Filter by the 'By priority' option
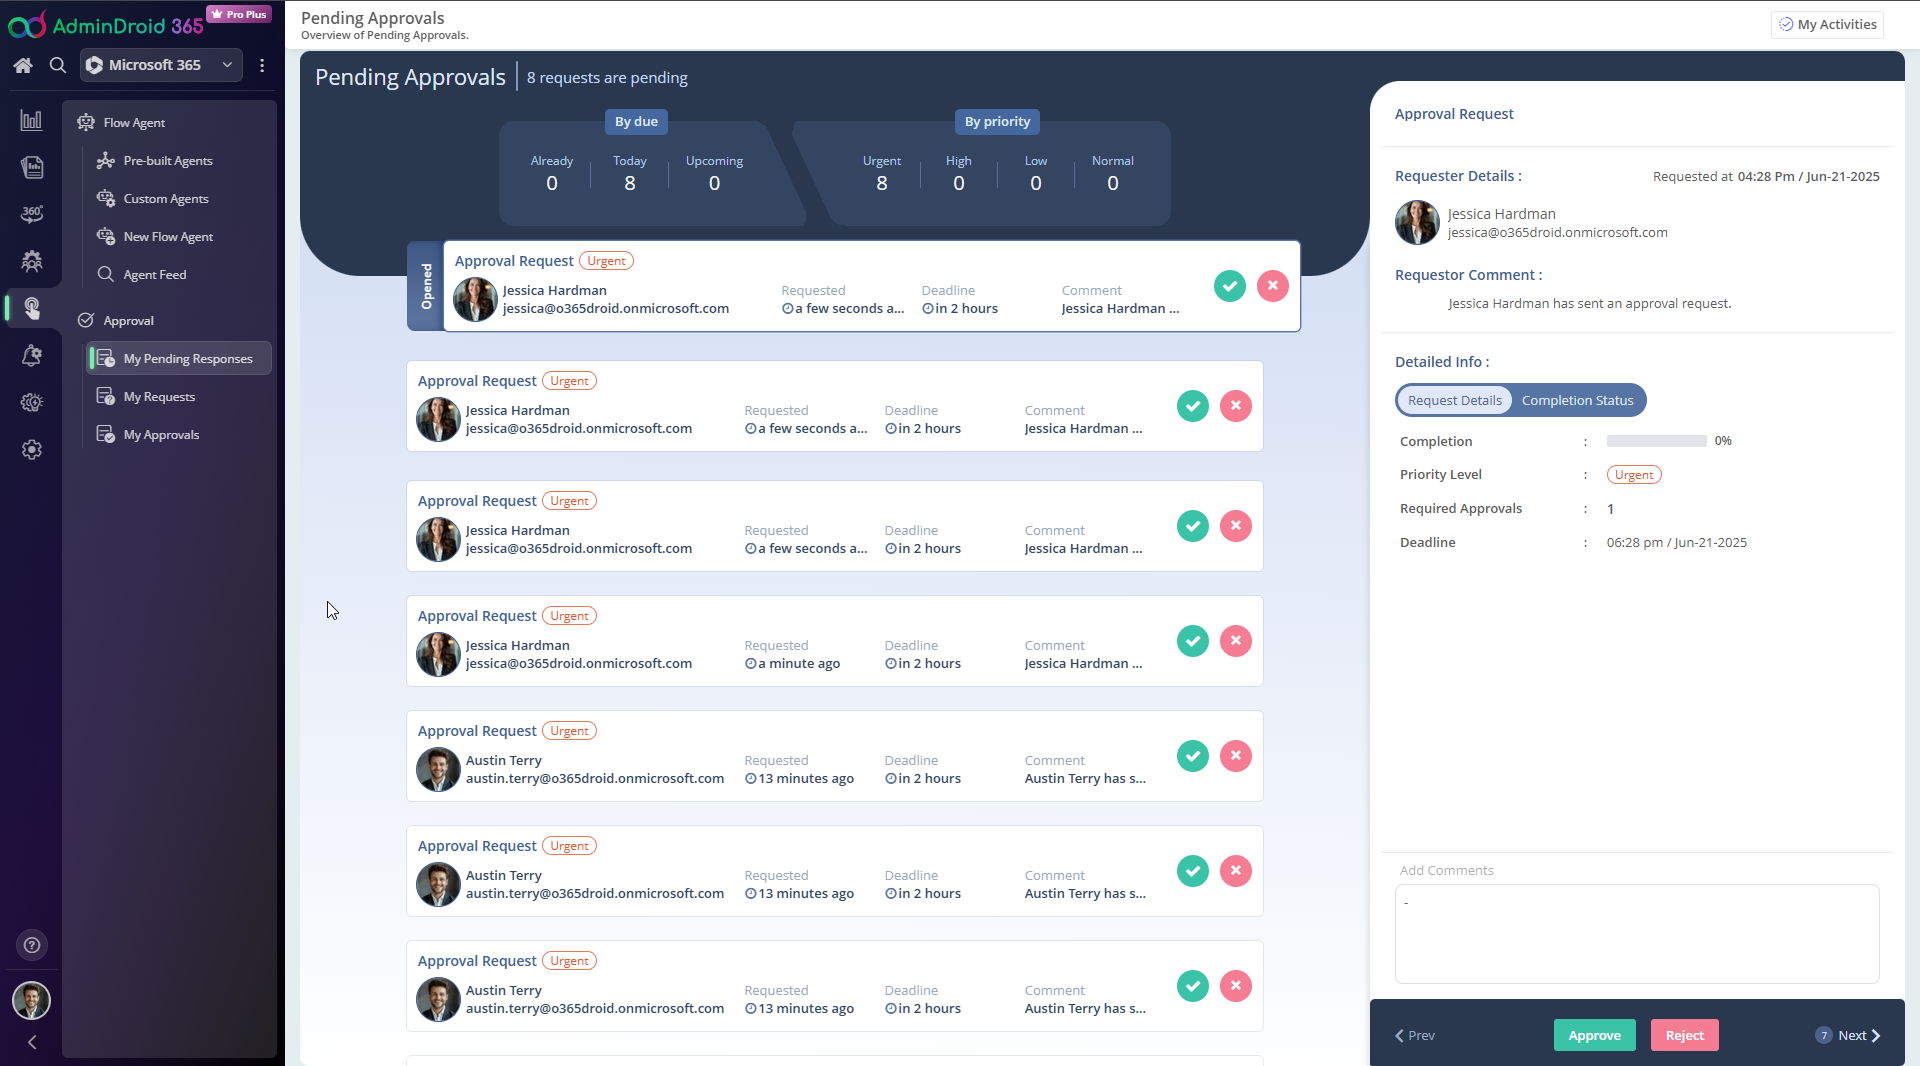 tap(997, 122)
